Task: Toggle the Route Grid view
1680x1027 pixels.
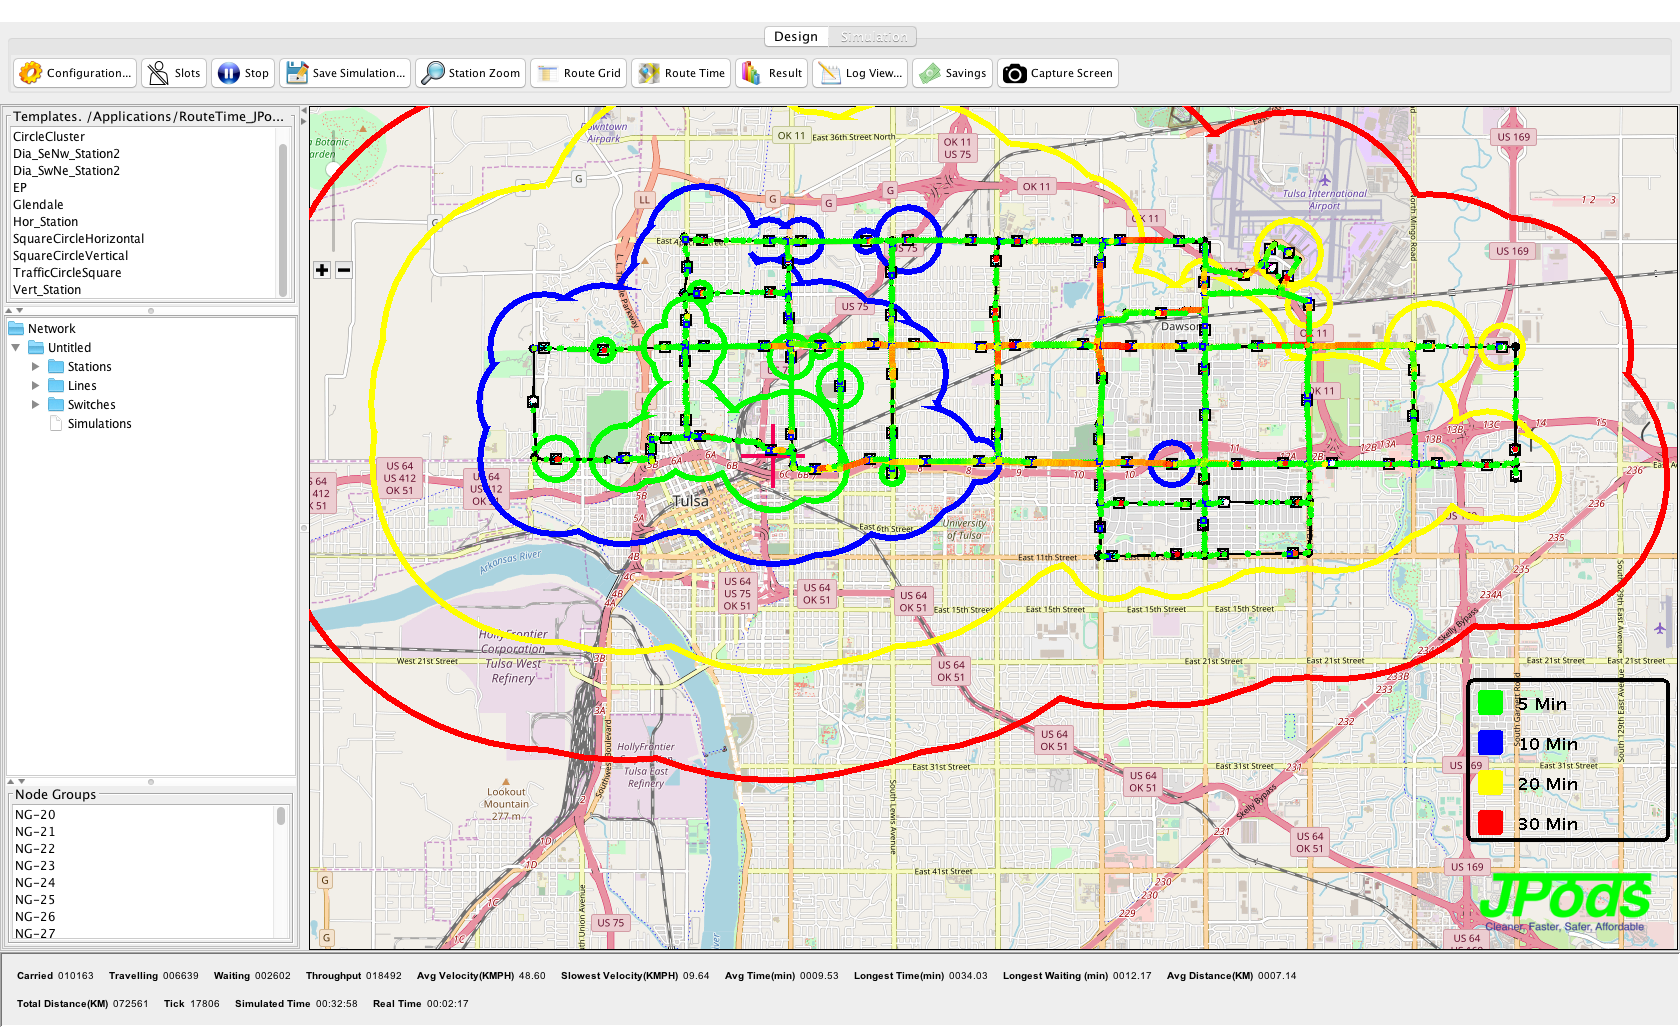Action: click(548, 73)
